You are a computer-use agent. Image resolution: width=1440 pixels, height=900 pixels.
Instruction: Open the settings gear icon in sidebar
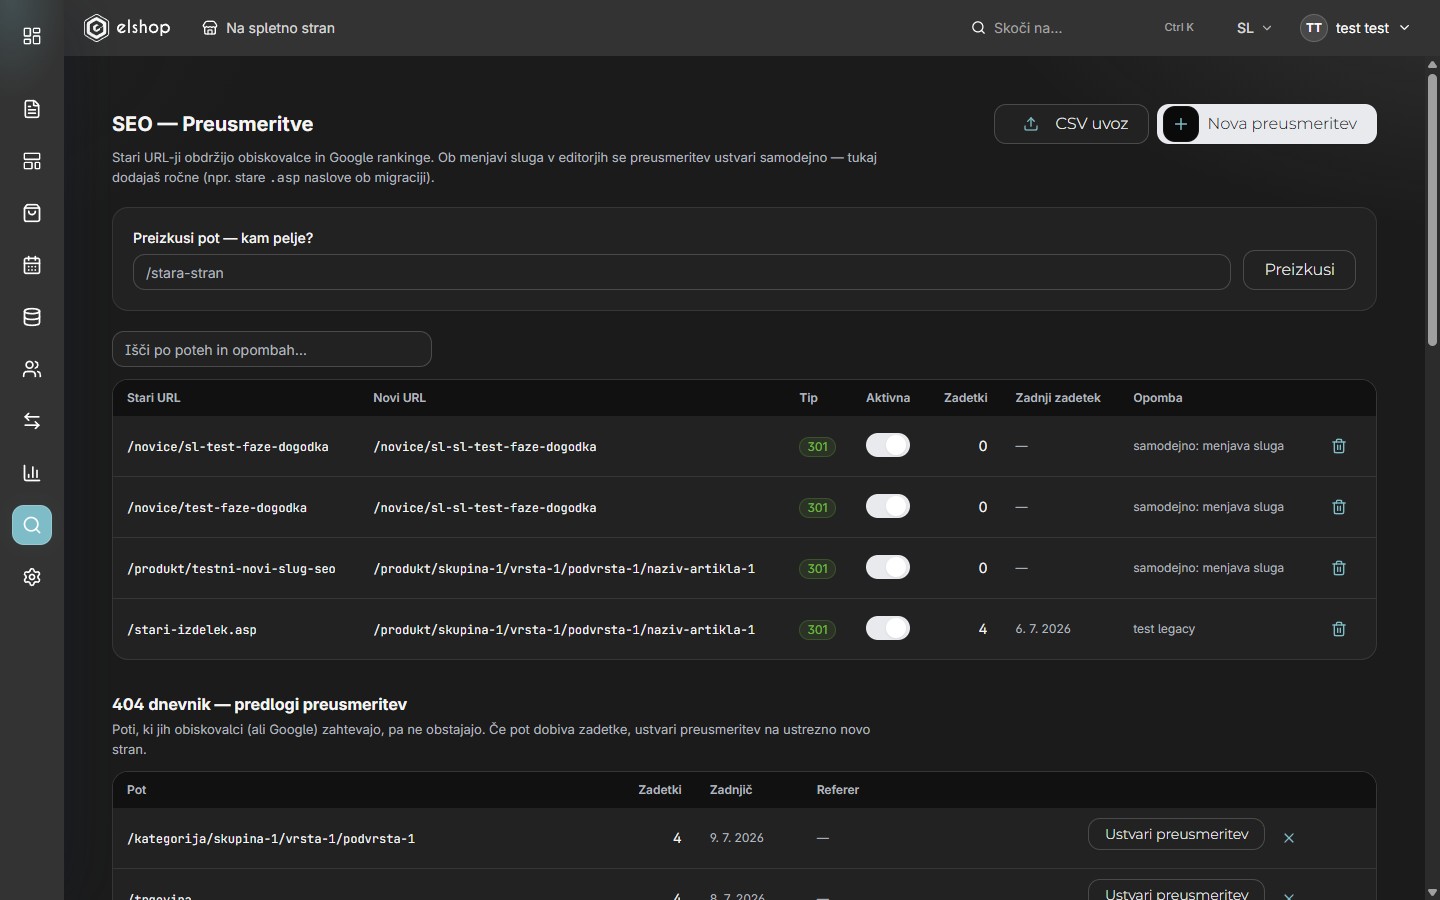(x=32, y=577)
